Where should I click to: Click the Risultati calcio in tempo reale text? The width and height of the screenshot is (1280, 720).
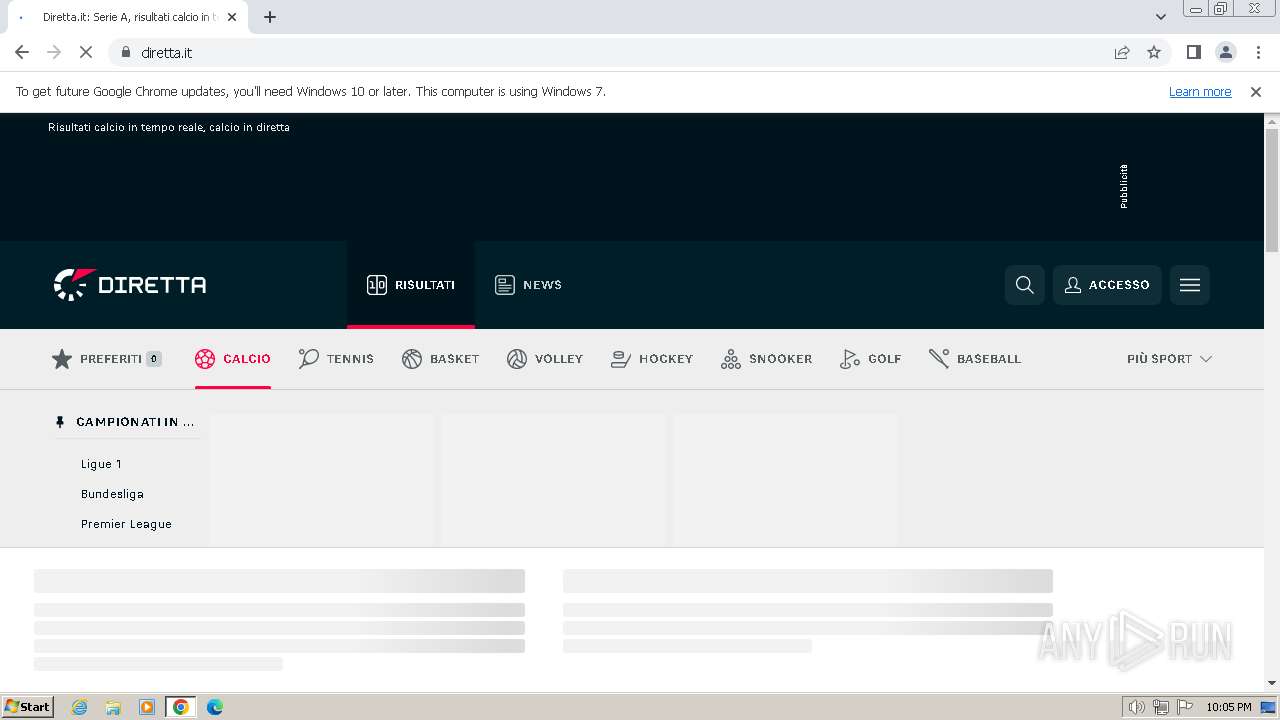pos(169,127)
